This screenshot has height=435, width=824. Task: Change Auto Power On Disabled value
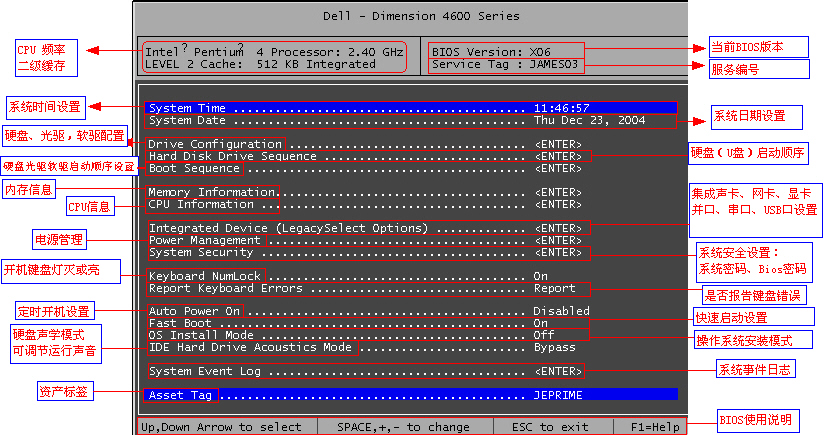click(x=562, y=311)
